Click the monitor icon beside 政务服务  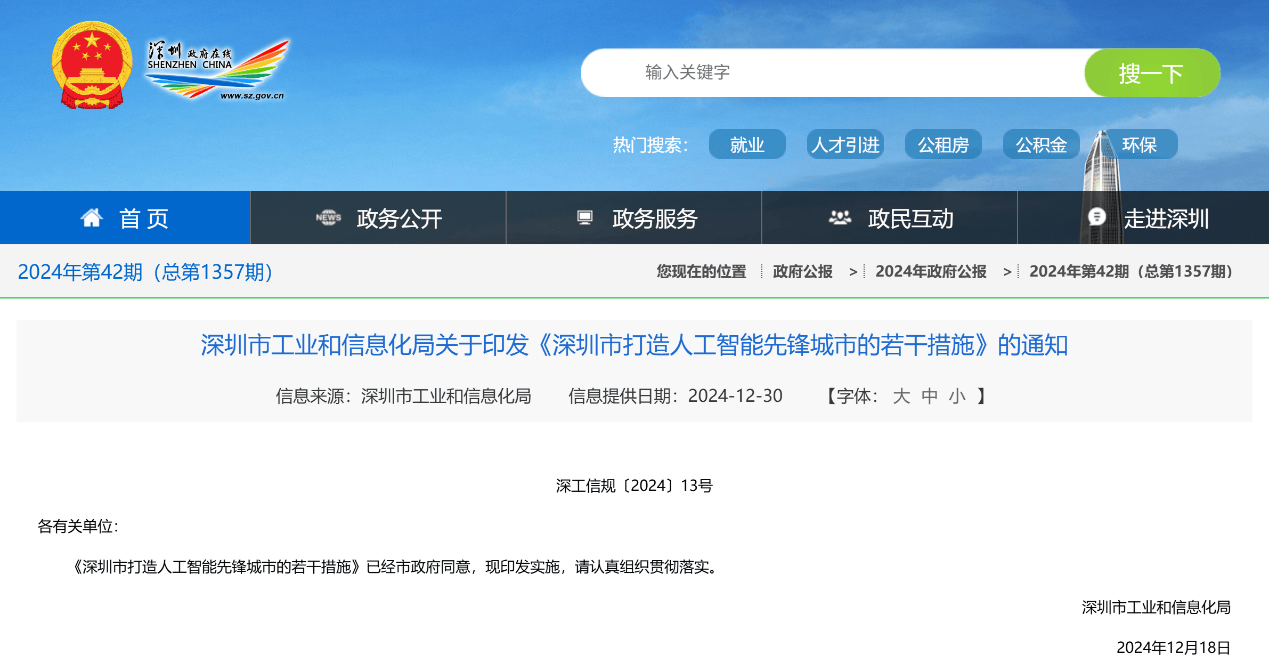click(585, 218)
